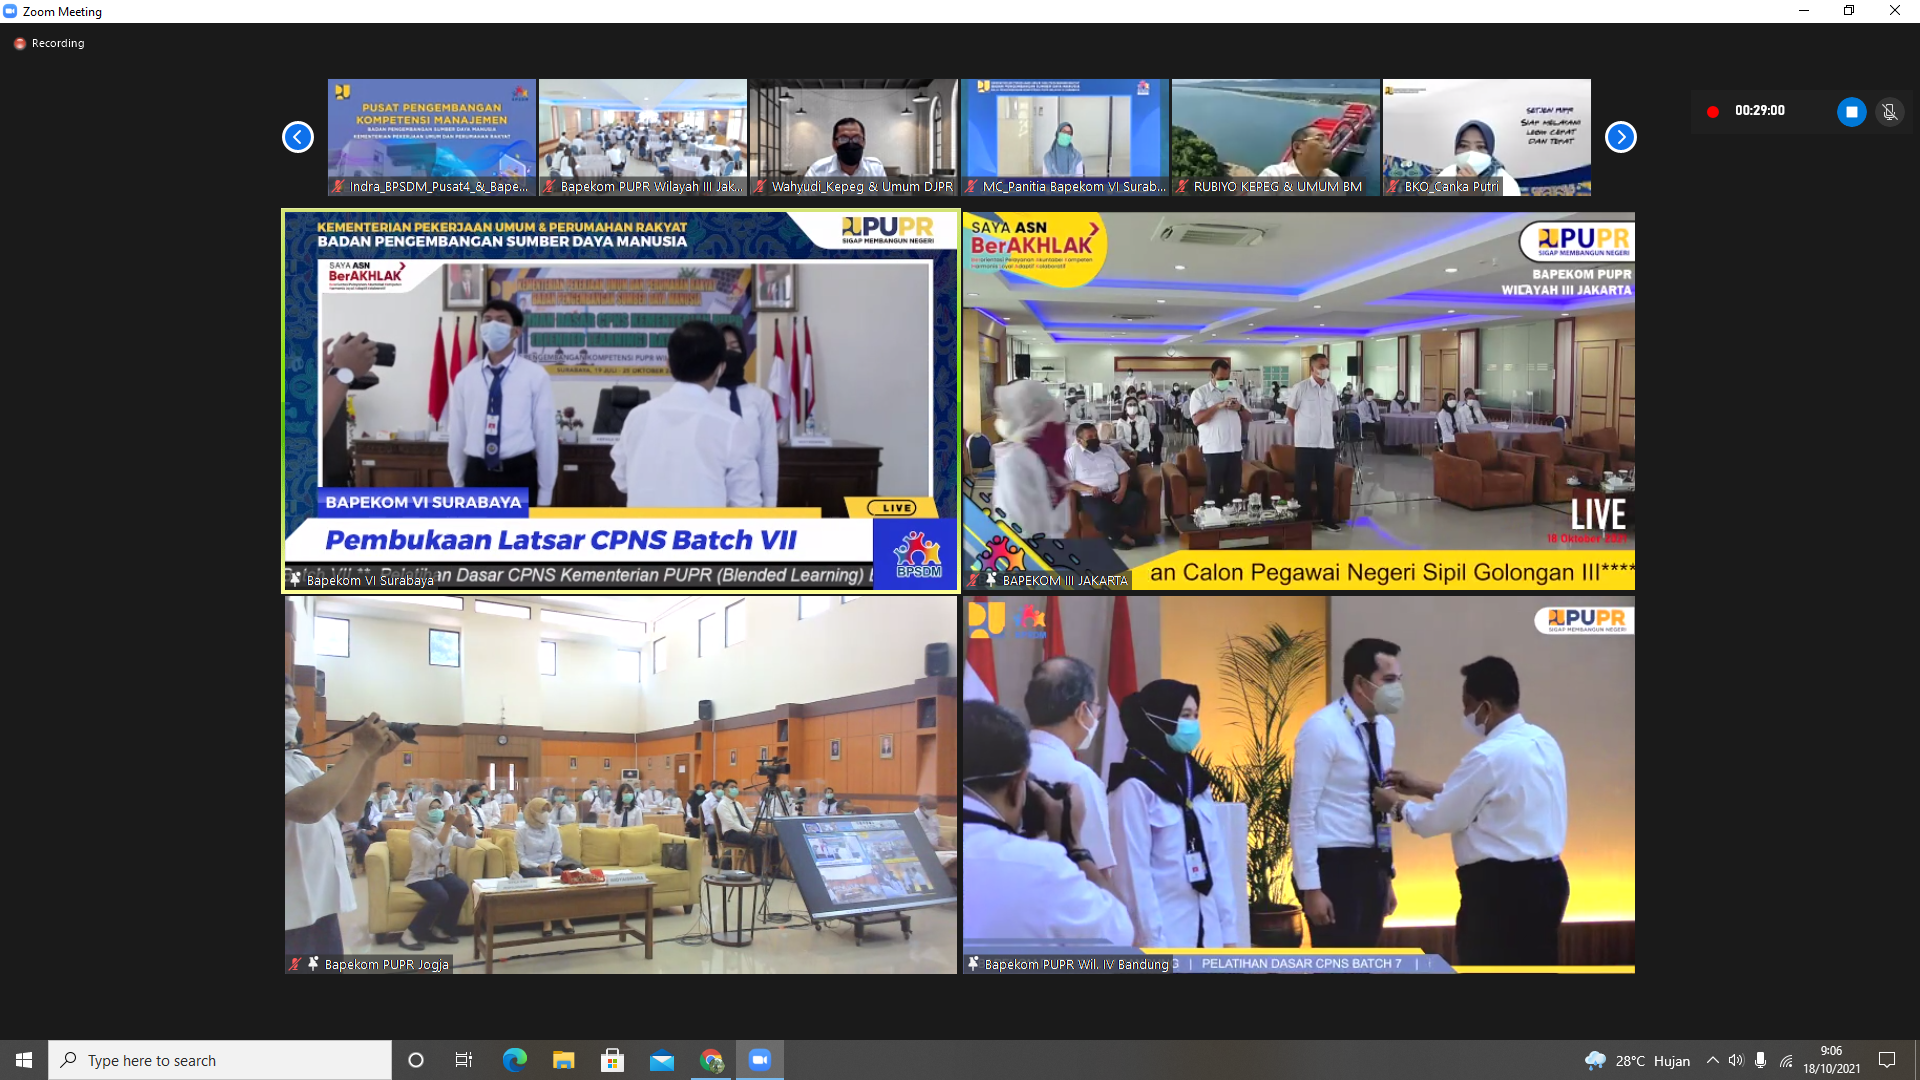Open Cortana circle on the taskbar
The width and height of the screenshot is (1920, 1080).
point(416,1060)
